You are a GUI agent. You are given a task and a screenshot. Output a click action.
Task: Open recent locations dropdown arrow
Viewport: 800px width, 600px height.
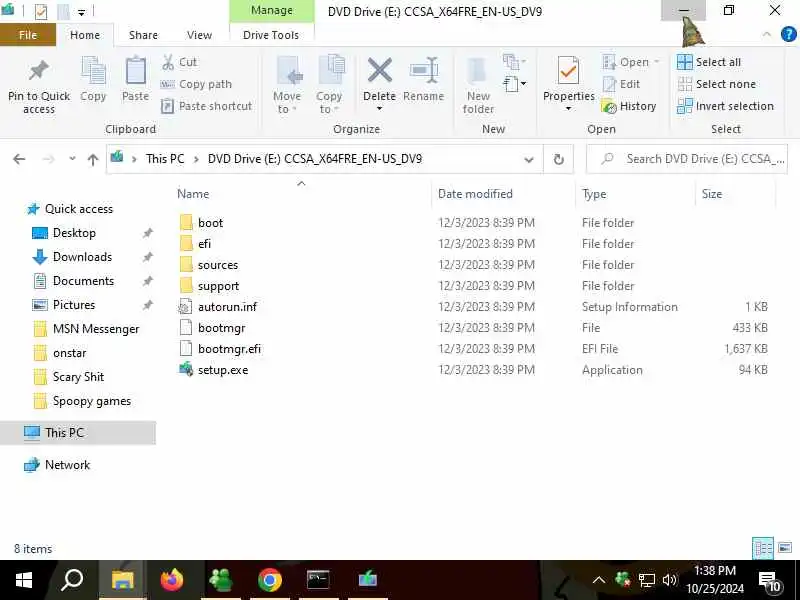[72, 159]
